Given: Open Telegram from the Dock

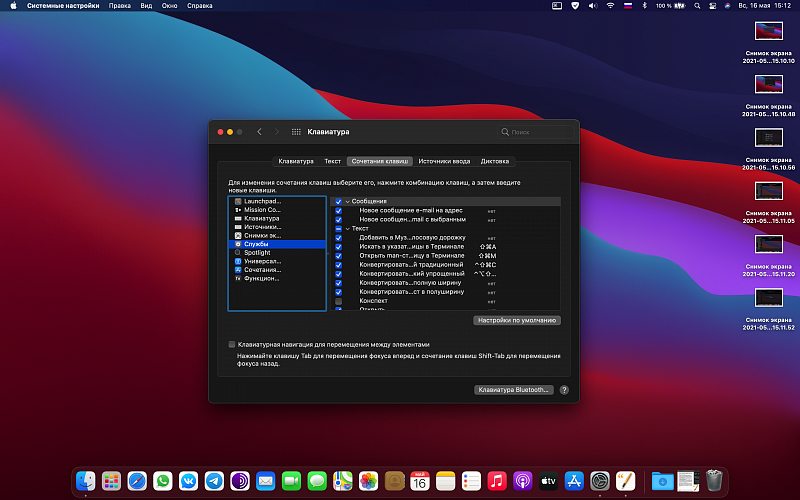Looking at the screenshot, I should (x=214, y=481).
